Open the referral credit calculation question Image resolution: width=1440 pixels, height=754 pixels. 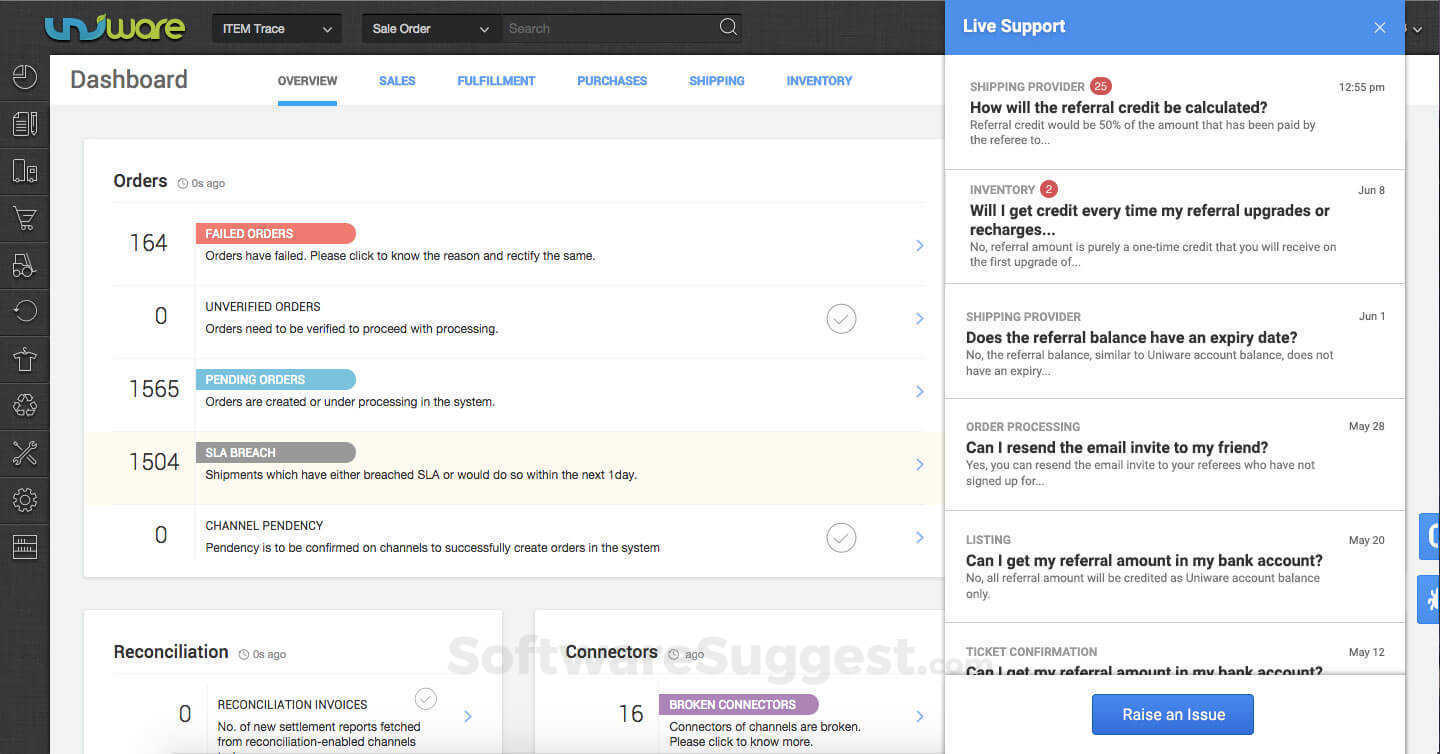(1118, 108)
